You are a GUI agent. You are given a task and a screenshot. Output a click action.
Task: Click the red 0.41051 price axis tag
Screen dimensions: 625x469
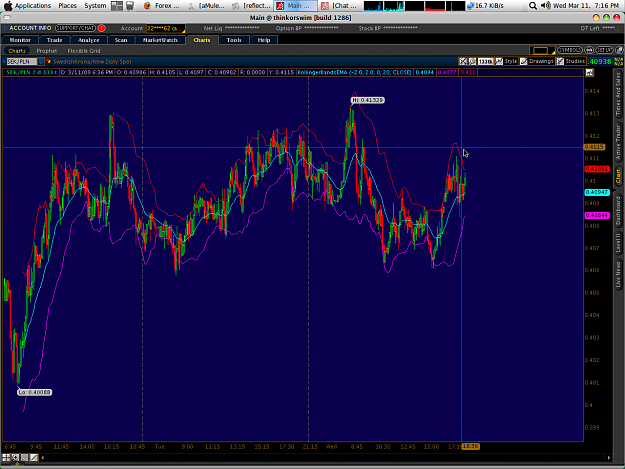tap(597, 169)
